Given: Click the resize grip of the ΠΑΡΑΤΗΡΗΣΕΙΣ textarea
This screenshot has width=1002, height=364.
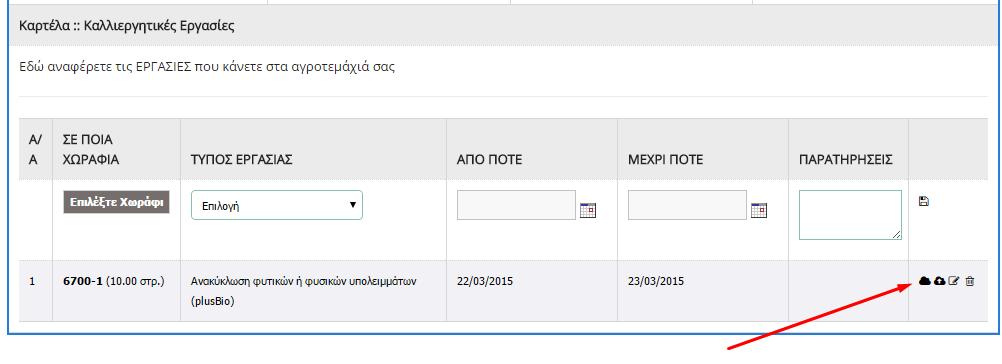Looking at the screenshot, I should coord(897,235).
